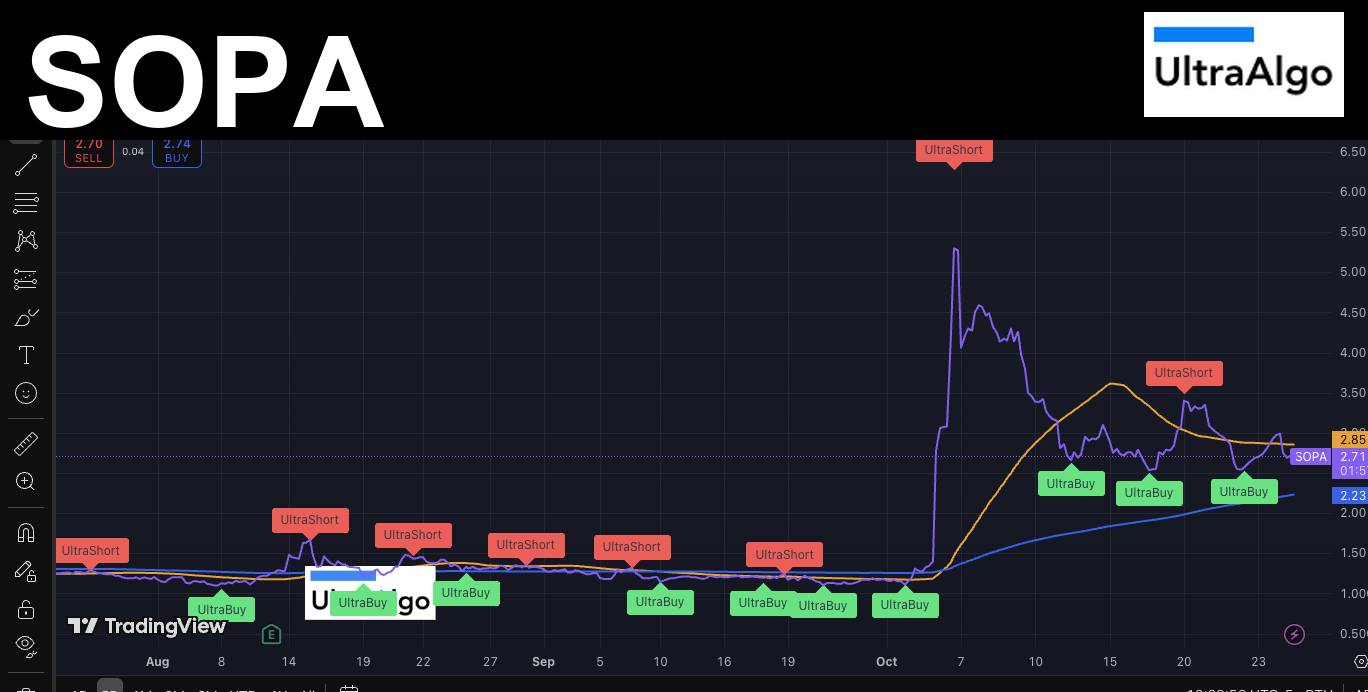Activate the zoom in tool
Viewport: 1368px width, 692px height.
tap(26, 481)
